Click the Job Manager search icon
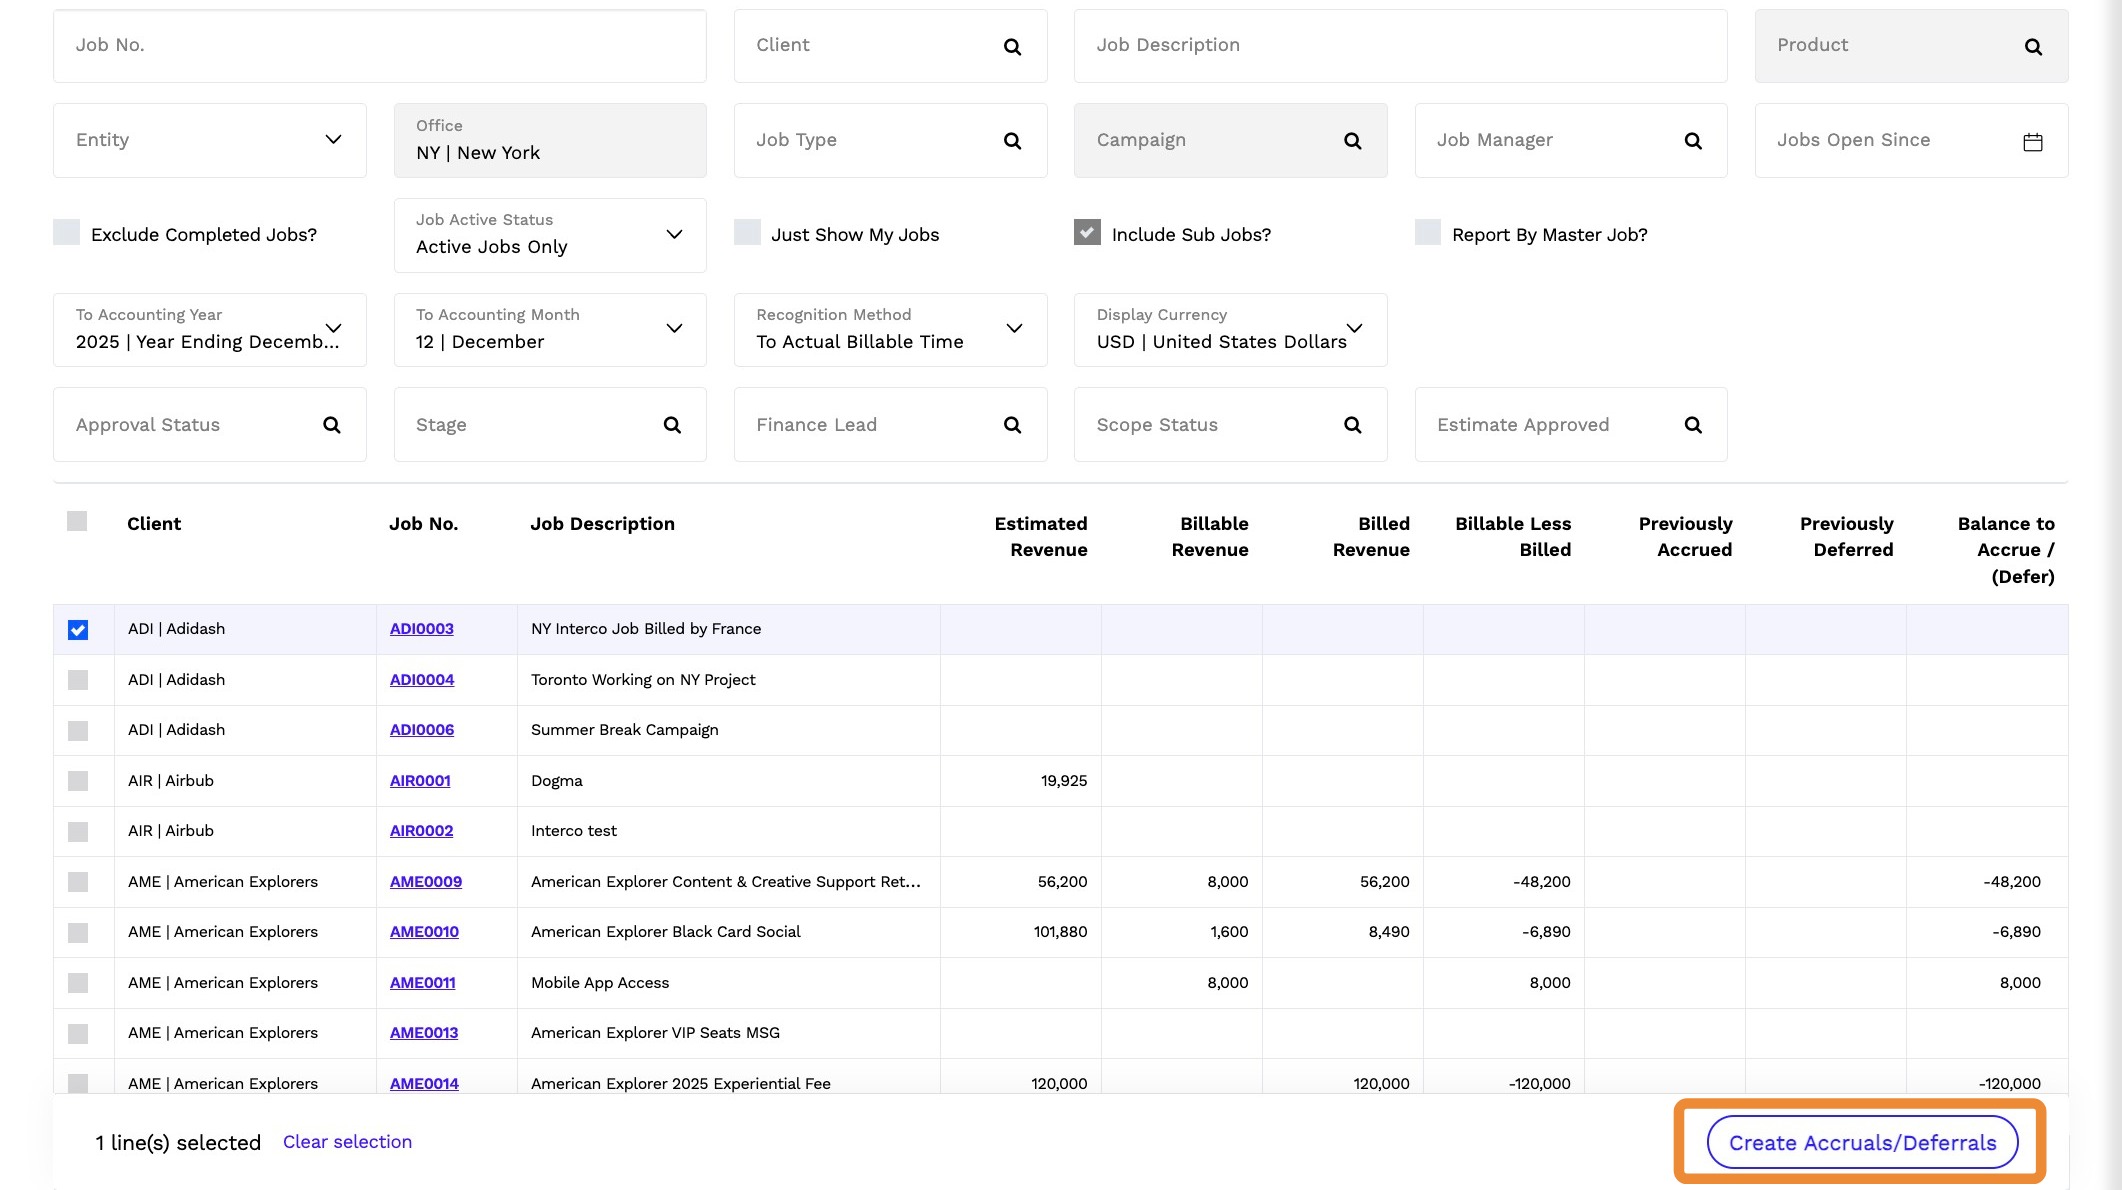The height and width of the screenshot is (1190, 2122). click(1693, 141)
